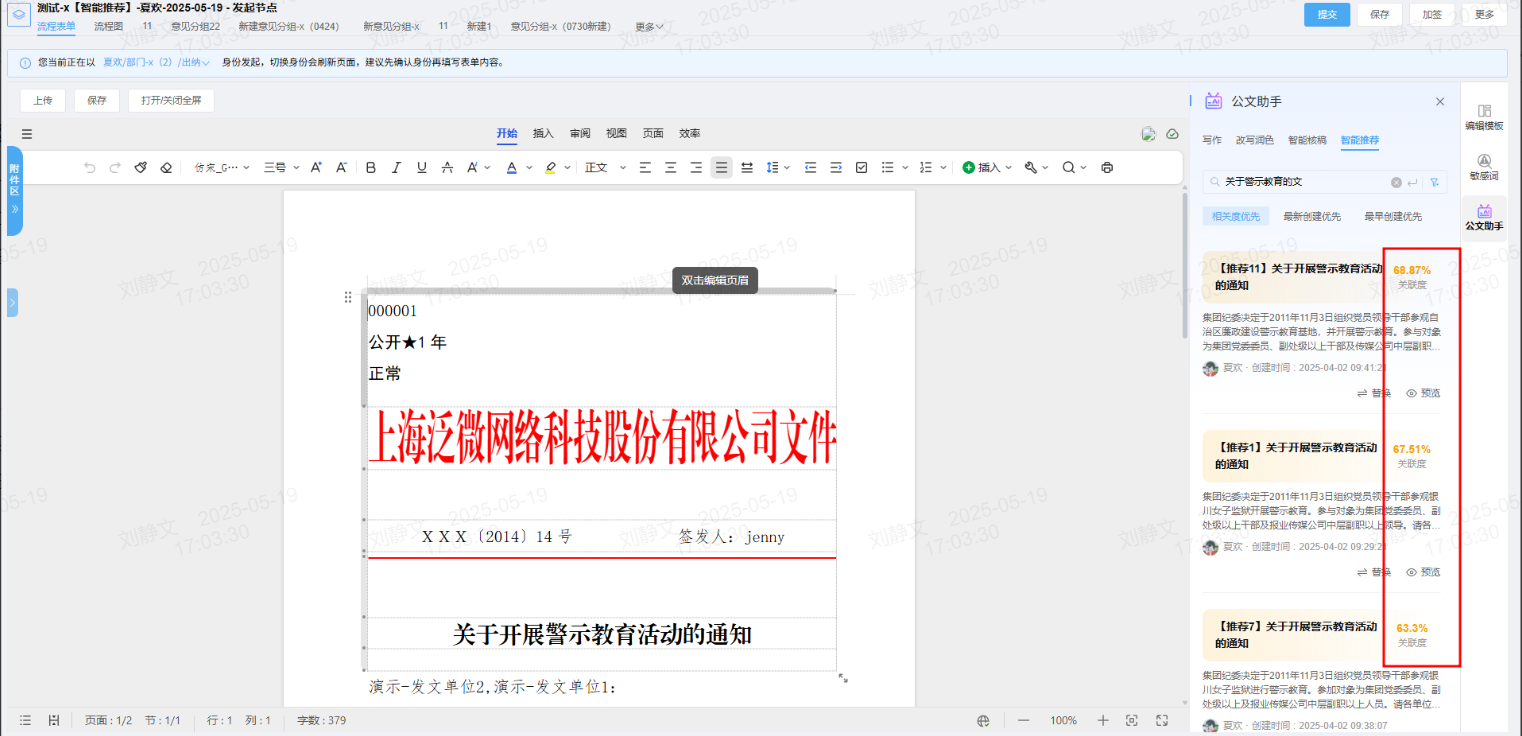The height and width of the screenshot is (736, 1522).
Task: Toggle strikethrough formatting
Action: point(447,167)
